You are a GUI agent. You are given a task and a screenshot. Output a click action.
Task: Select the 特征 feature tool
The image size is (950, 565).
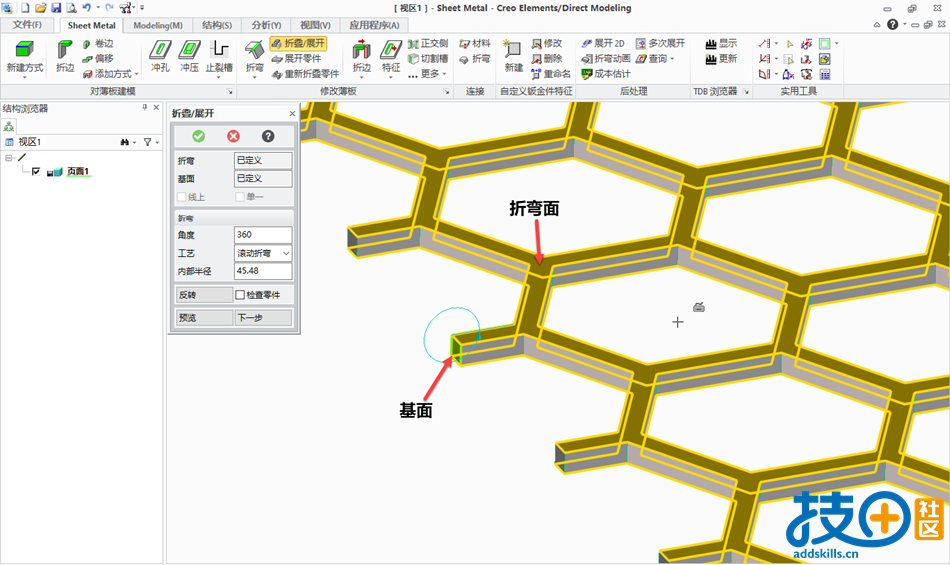391,56
